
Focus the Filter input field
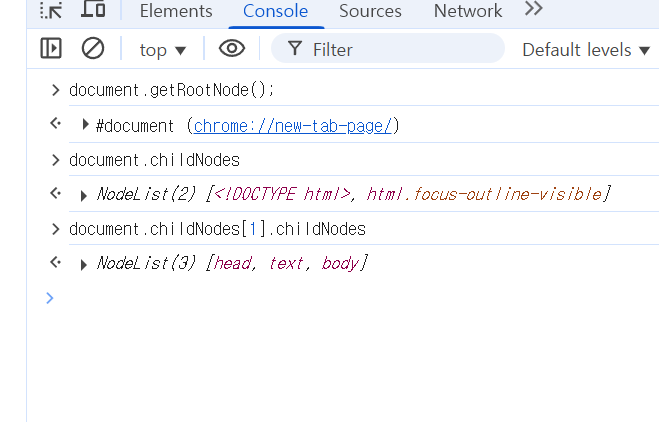click(x=387, y=49)
